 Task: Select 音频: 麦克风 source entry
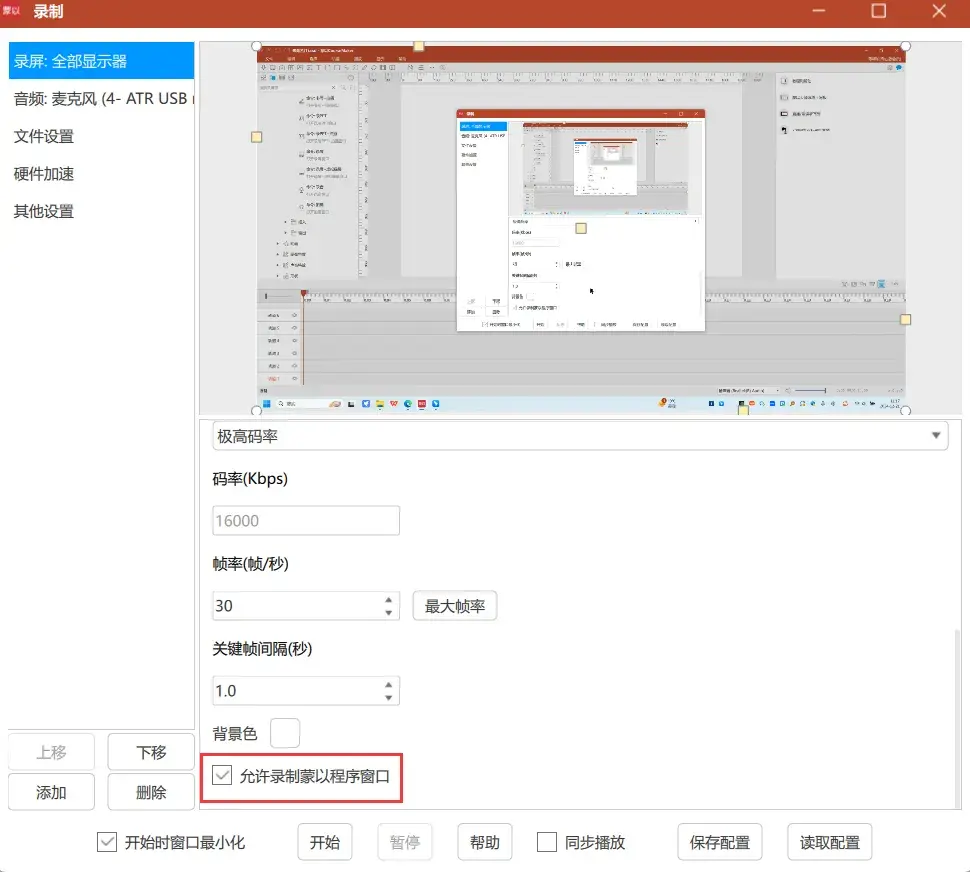(x=101, y=98)
